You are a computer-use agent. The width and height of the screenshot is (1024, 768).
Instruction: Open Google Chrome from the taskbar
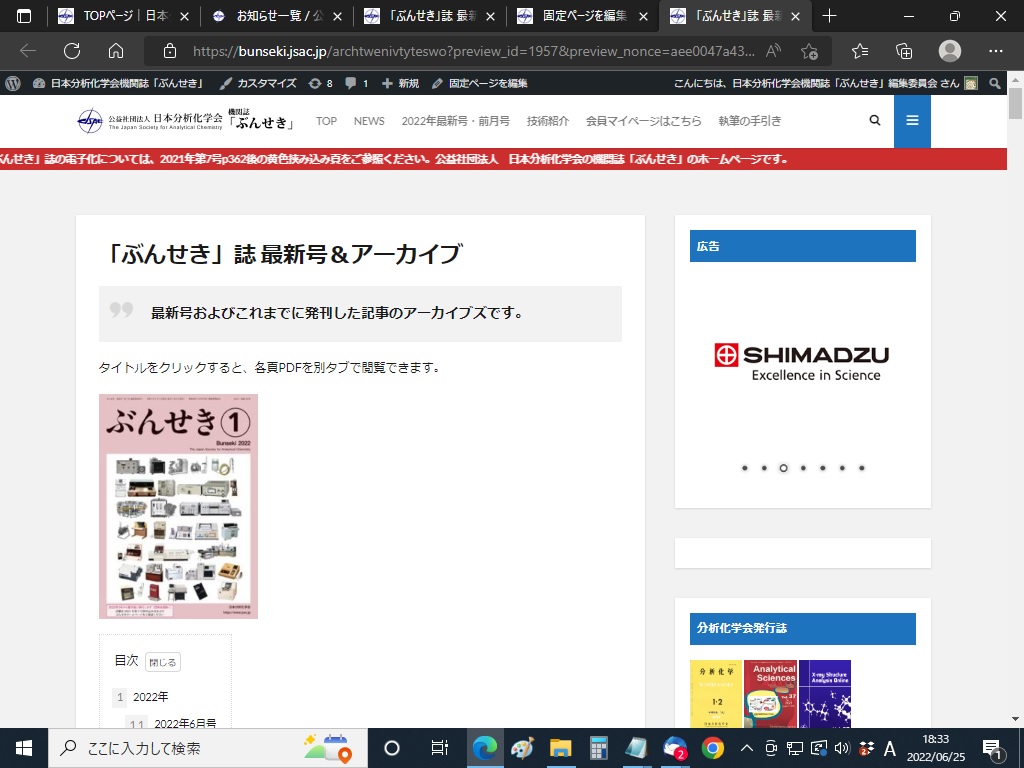pyautogui.click(x=712, y=748)
